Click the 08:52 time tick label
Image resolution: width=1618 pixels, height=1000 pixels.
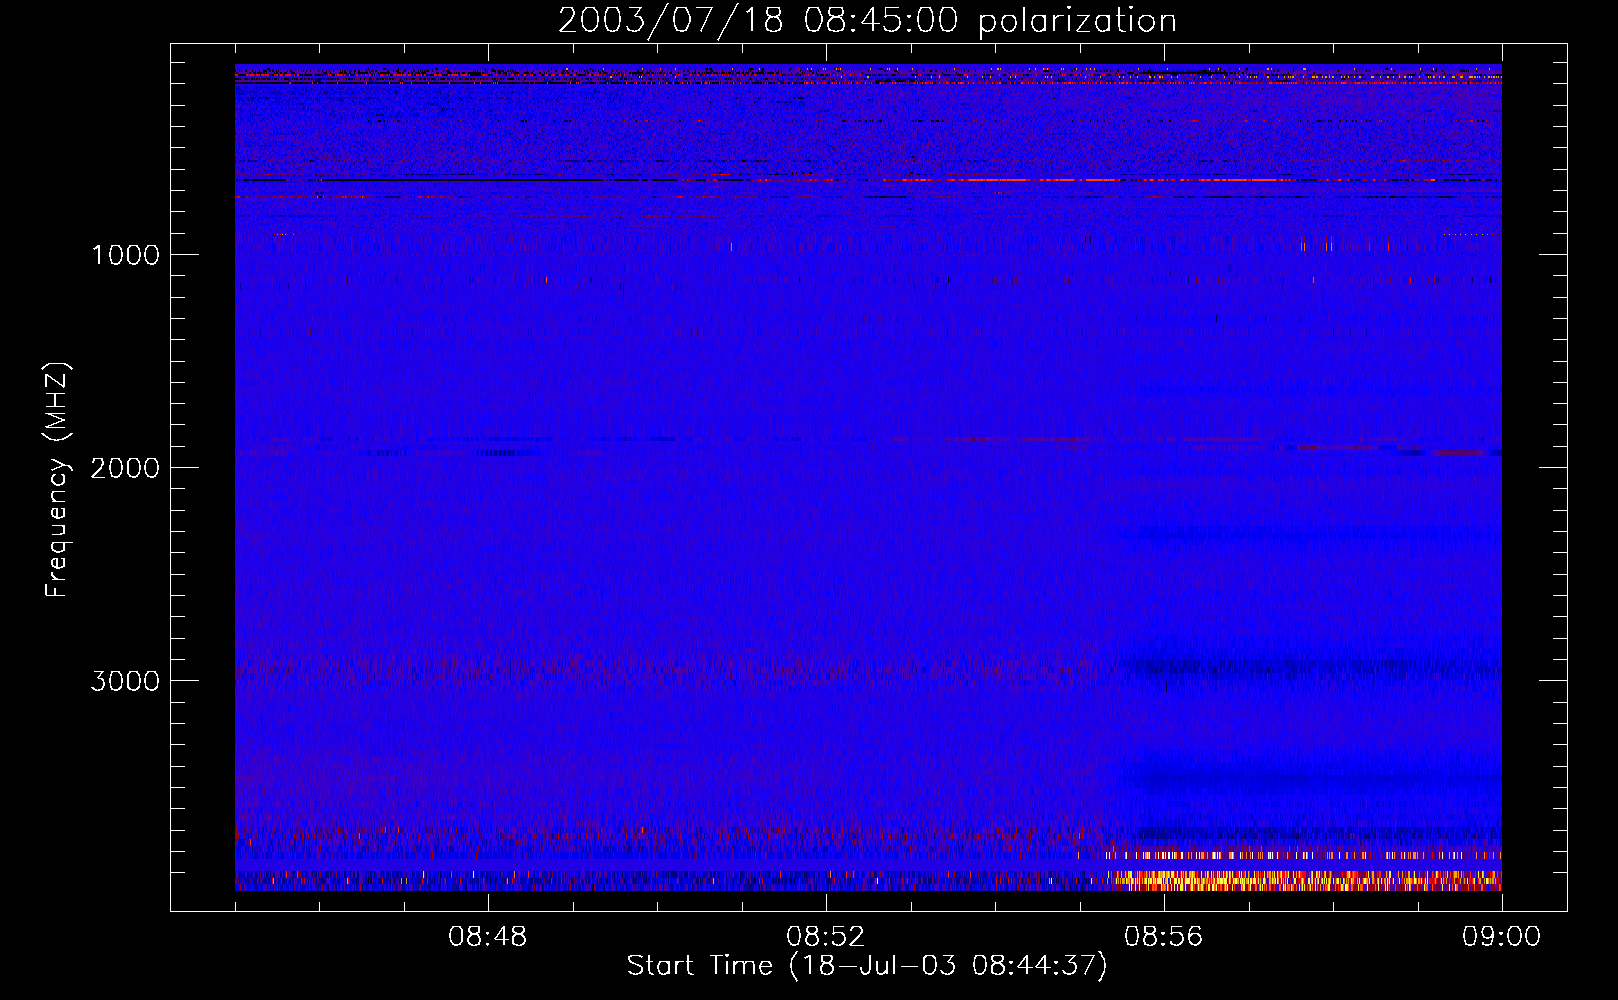(x=825, y=937)
